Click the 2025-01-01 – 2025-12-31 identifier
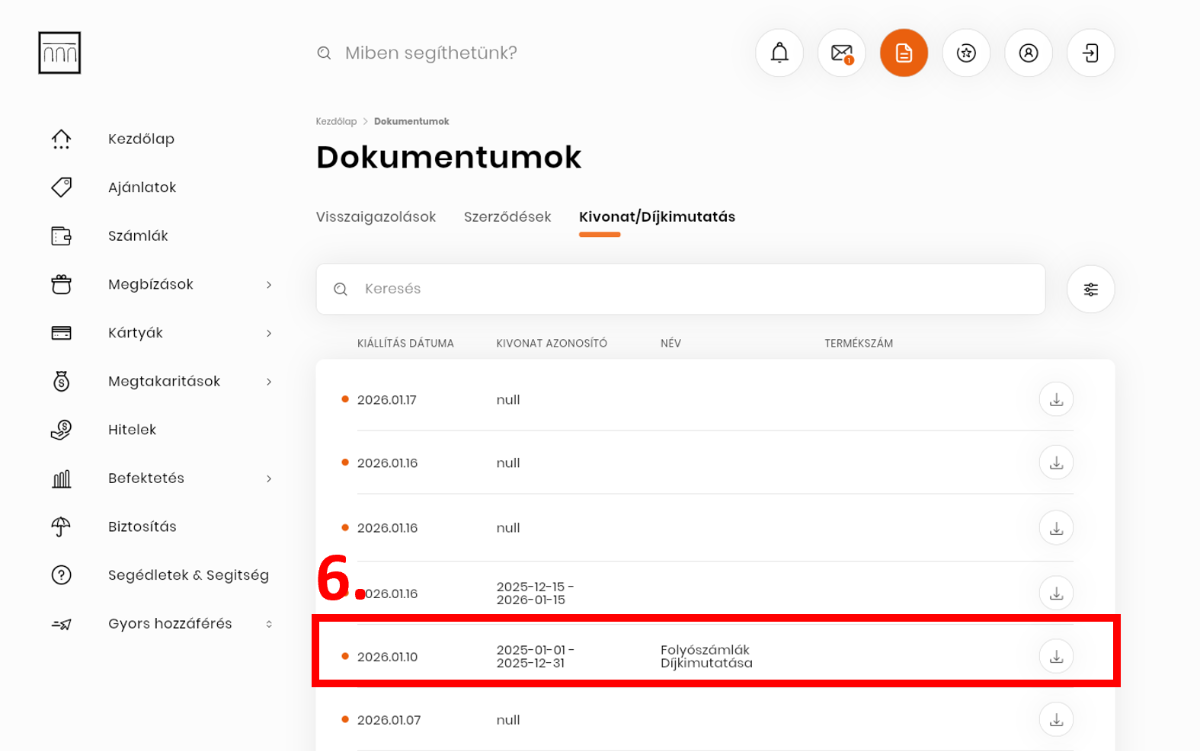Image resolution: width=1200 pixels, height=751 pixels. tap(535, 656)
